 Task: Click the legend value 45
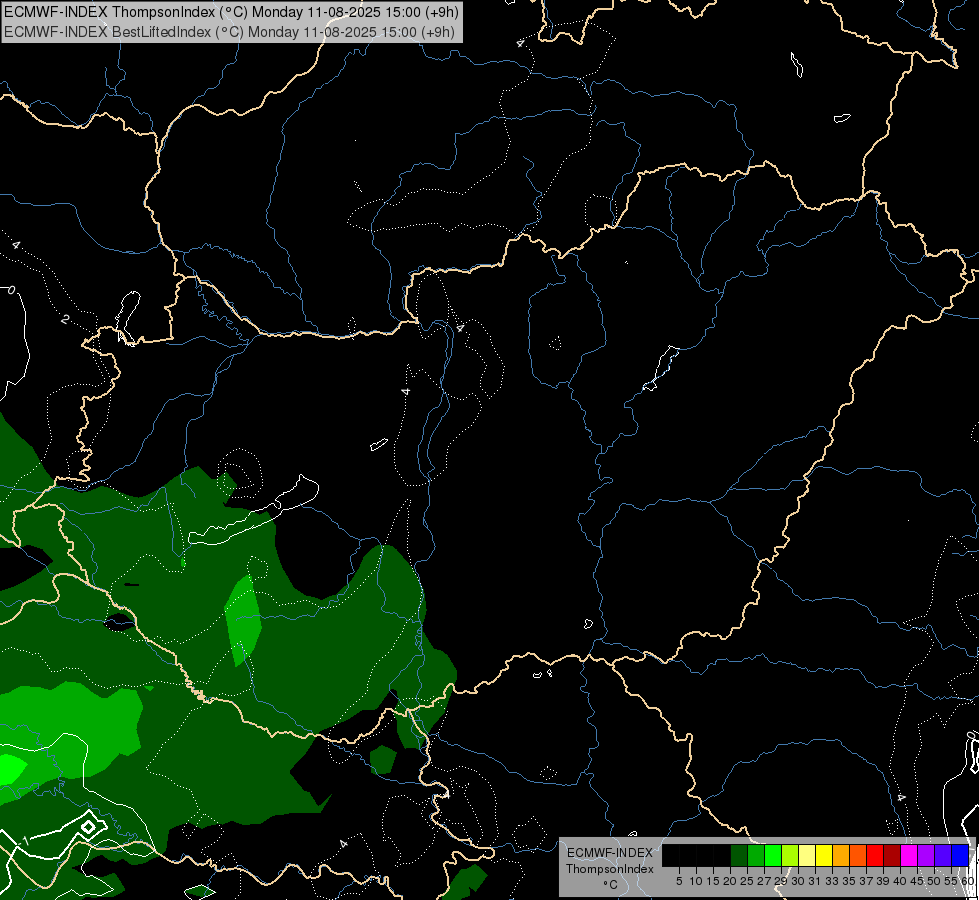(917, 881)
